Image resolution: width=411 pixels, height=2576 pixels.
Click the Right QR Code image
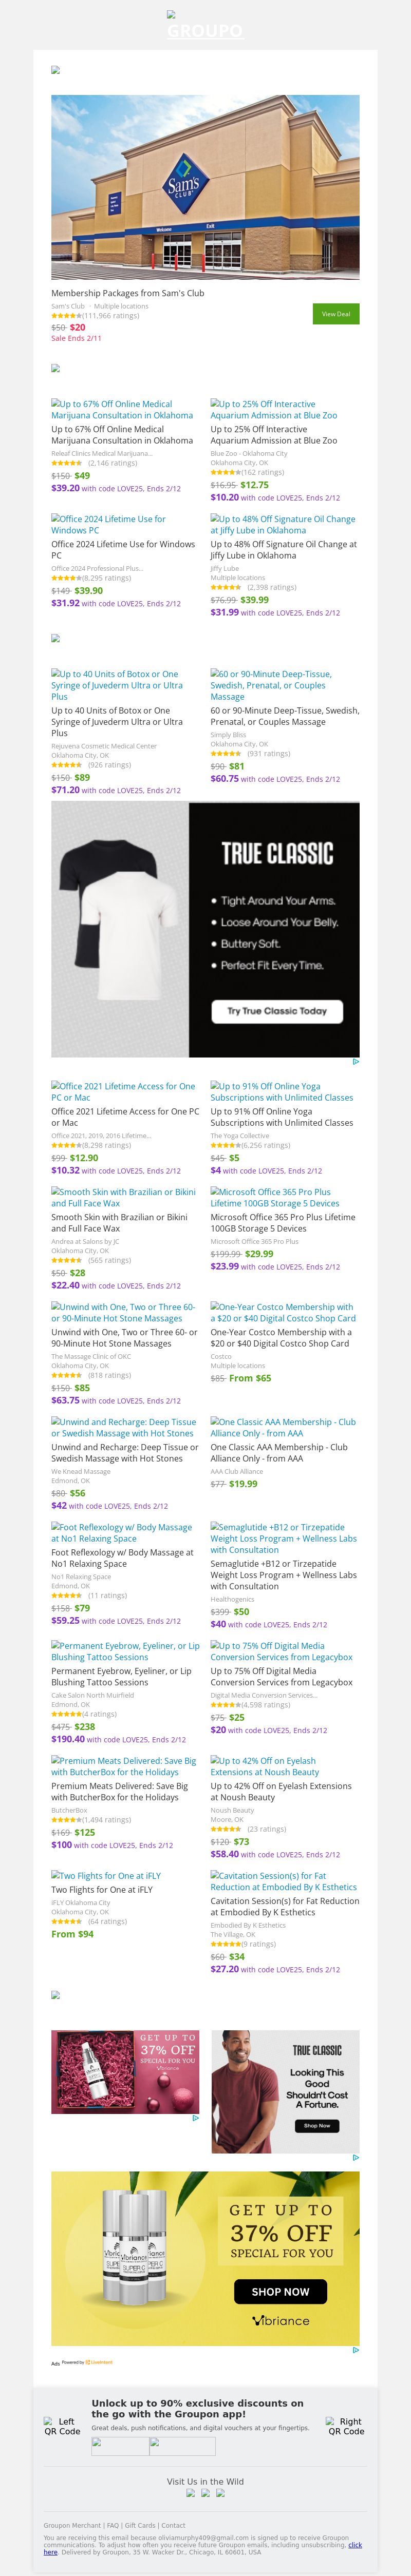pyautogui.click(x=345, y=2427)
